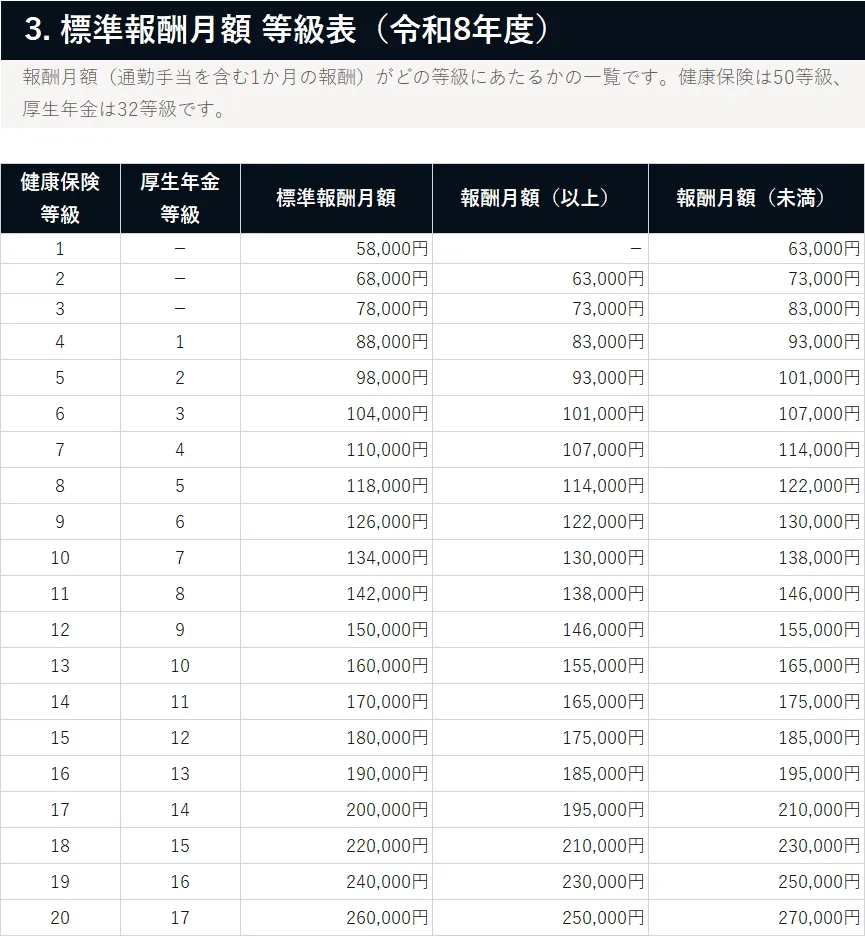Click the 厚生年金は32等級です description line
The height and width of the screenshot is (936, 865).
[x=124, y=109]
